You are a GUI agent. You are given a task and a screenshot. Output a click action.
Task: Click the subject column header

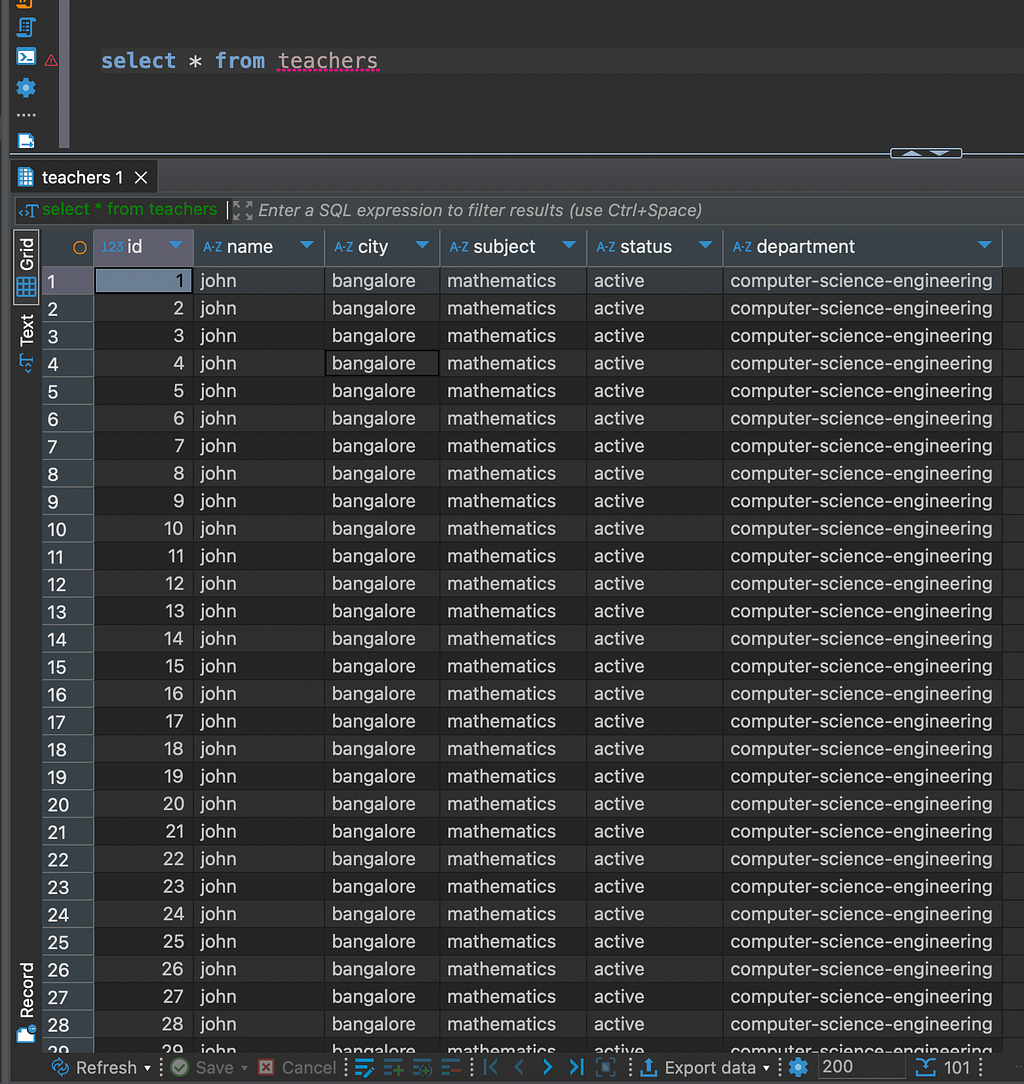click(513, 247)
